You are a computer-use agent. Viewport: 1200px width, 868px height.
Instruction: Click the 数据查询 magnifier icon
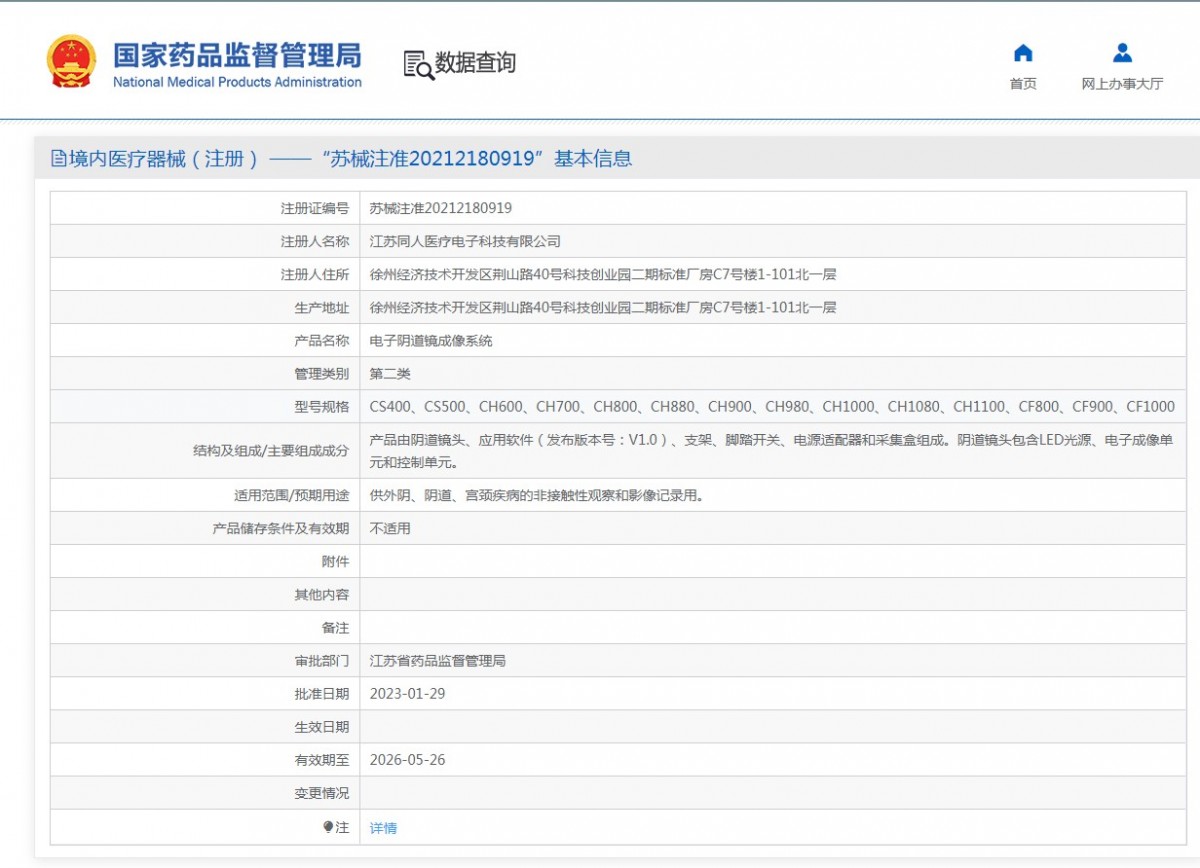pos(418,64)
